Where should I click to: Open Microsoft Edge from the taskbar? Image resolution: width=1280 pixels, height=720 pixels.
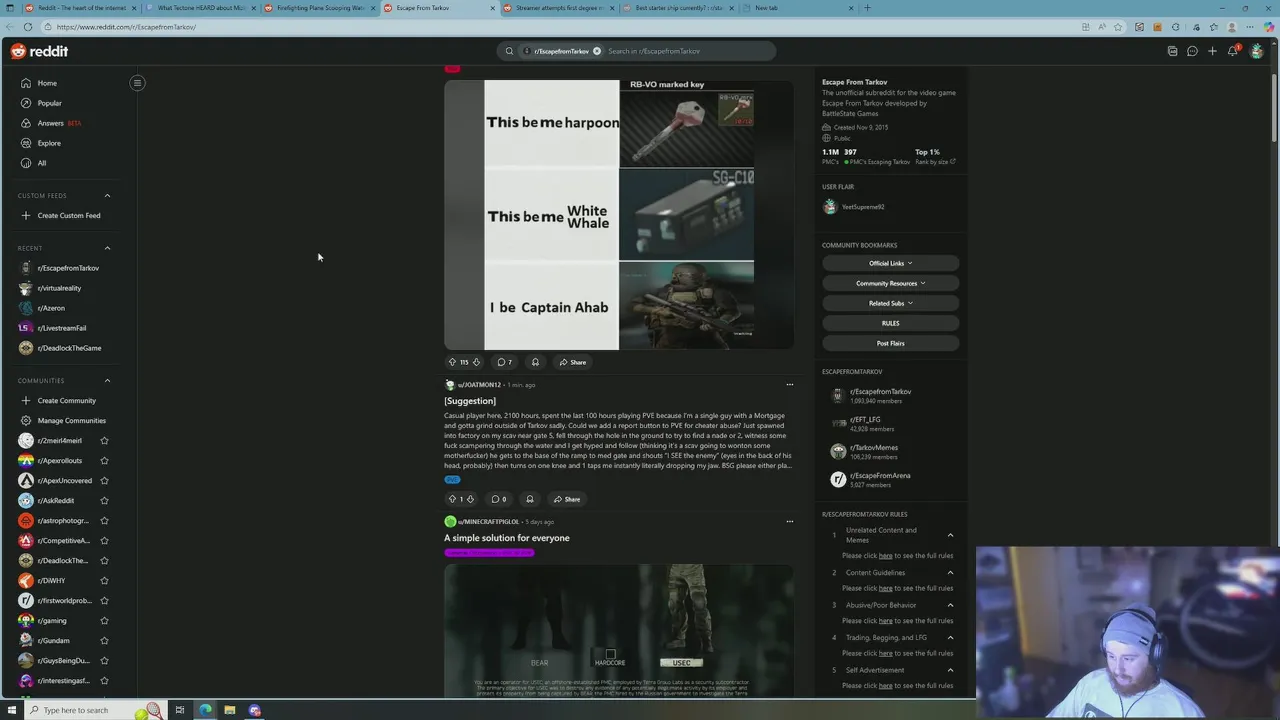coord(205,710)
